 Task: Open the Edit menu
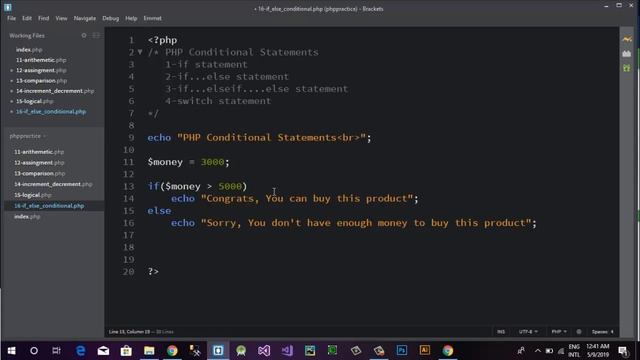pyautogui.click(x=27, y=18)
